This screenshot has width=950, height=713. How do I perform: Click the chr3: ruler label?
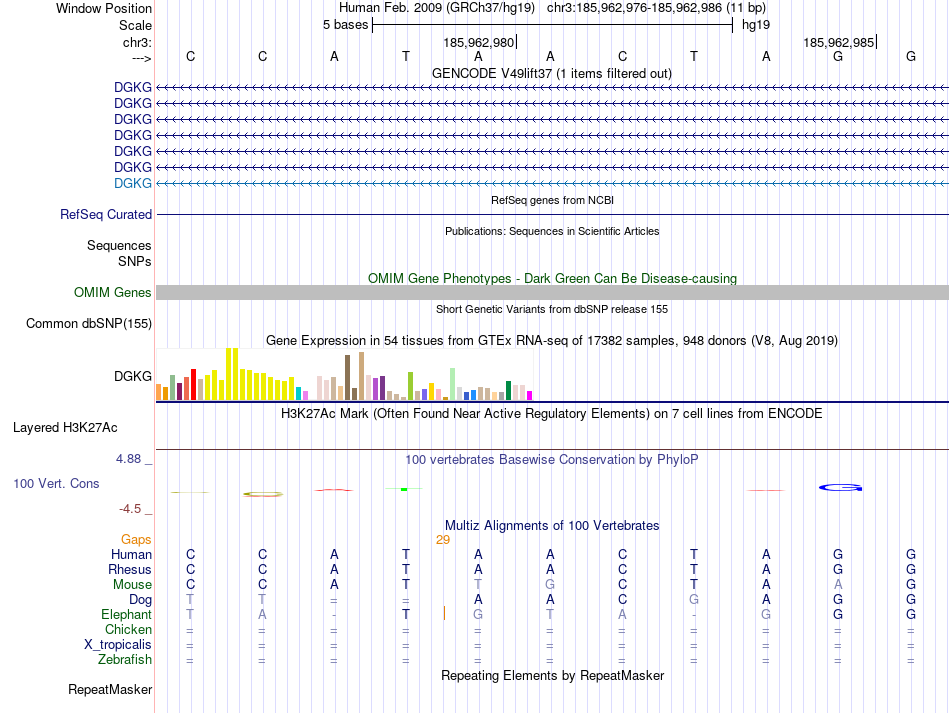[x=137, y=42]
